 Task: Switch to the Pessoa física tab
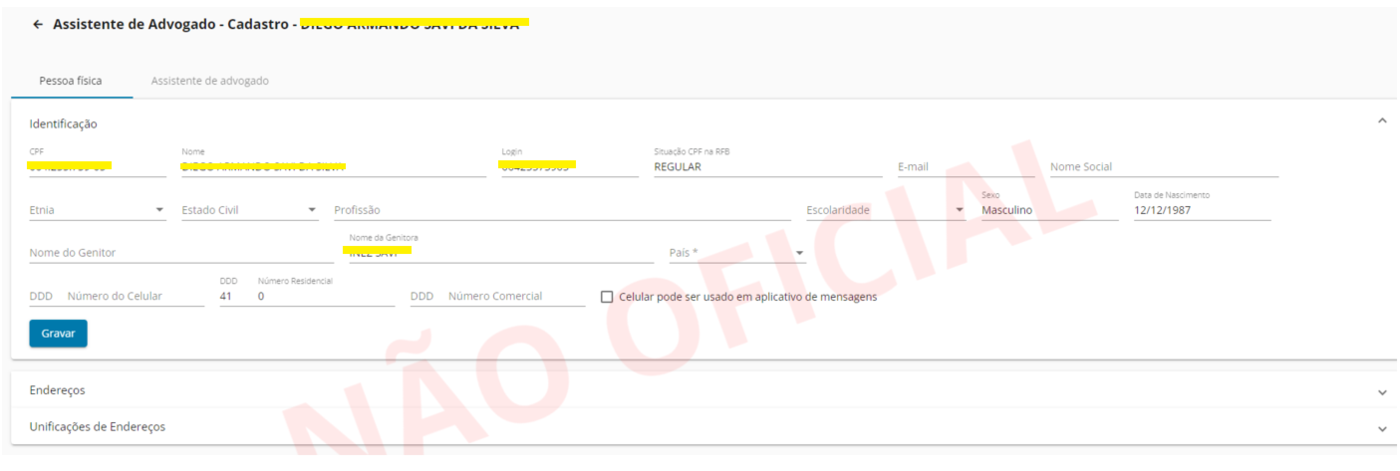pos(71,81)
